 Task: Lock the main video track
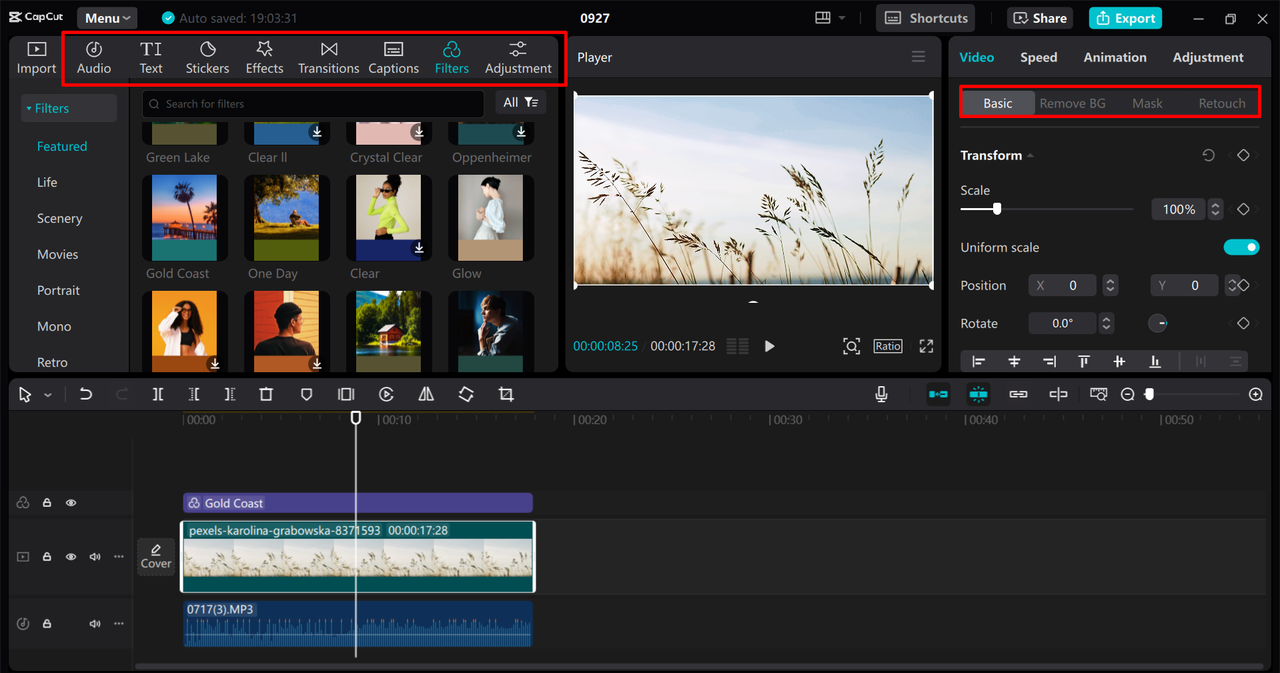[x=47, y=557]
